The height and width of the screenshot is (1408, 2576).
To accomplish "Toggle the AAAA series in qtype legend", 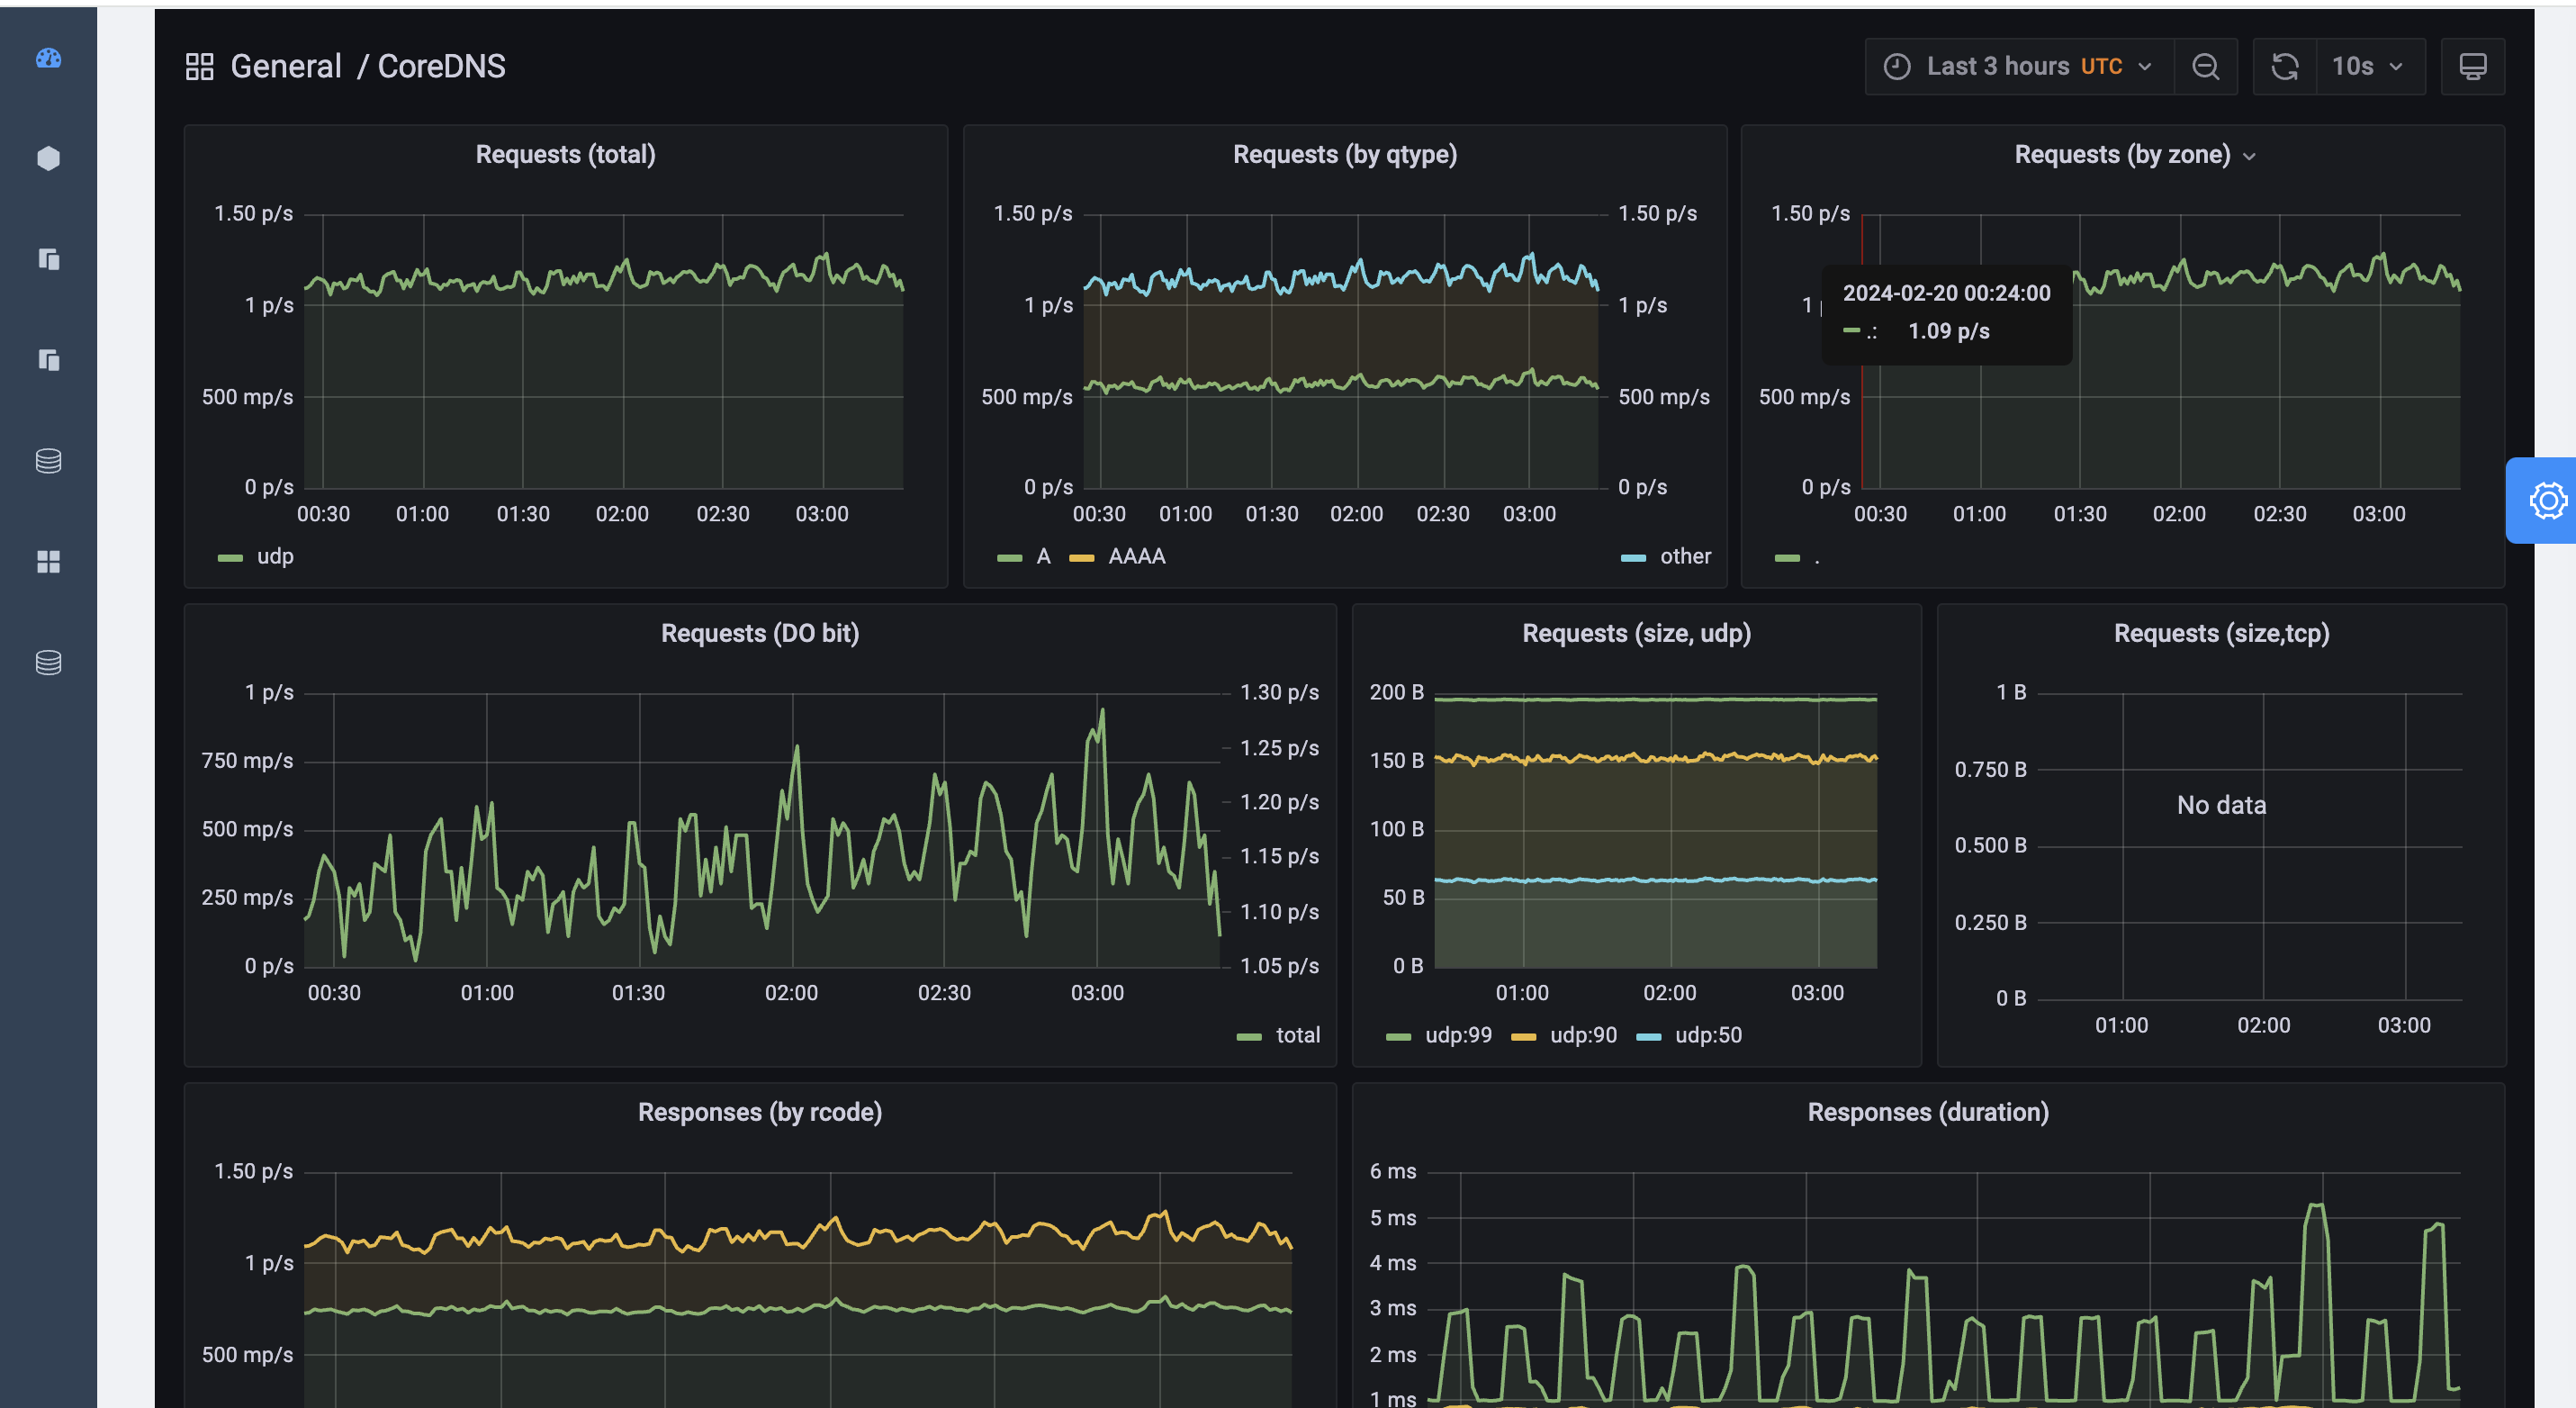I will (x=1136, y=556).
